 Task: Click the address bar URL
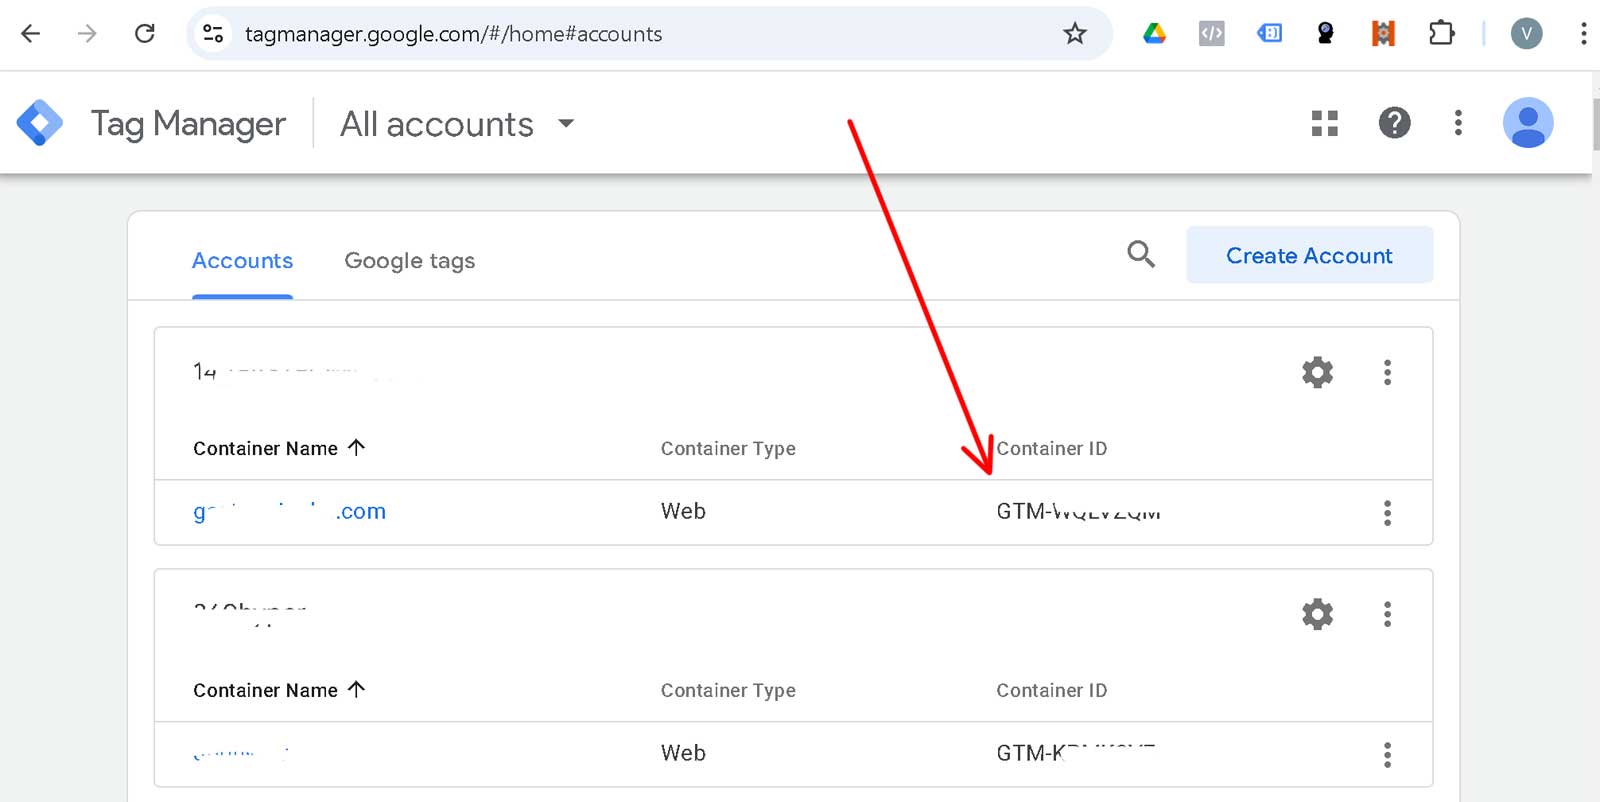453,34
